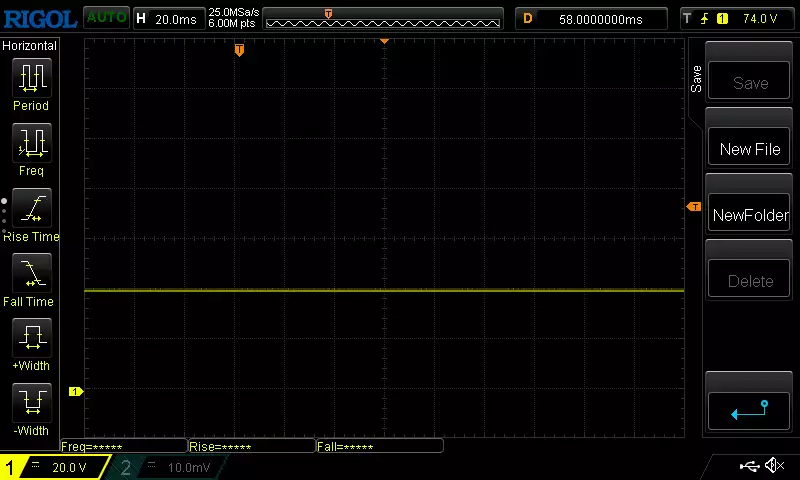Screen dimensions: 800x480
Task: Click the Delete button
Action: (748, 279)
